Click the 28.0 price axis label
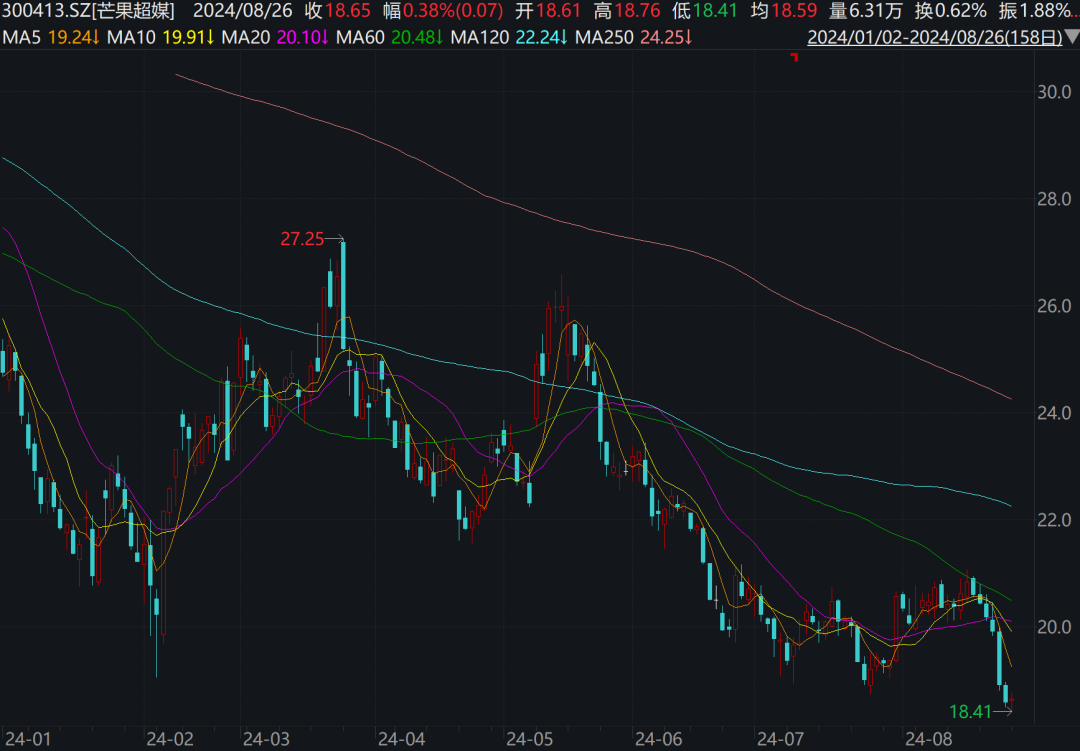Image resolution: width=1080 pixels, height=751 pixels. point(1054,199)
